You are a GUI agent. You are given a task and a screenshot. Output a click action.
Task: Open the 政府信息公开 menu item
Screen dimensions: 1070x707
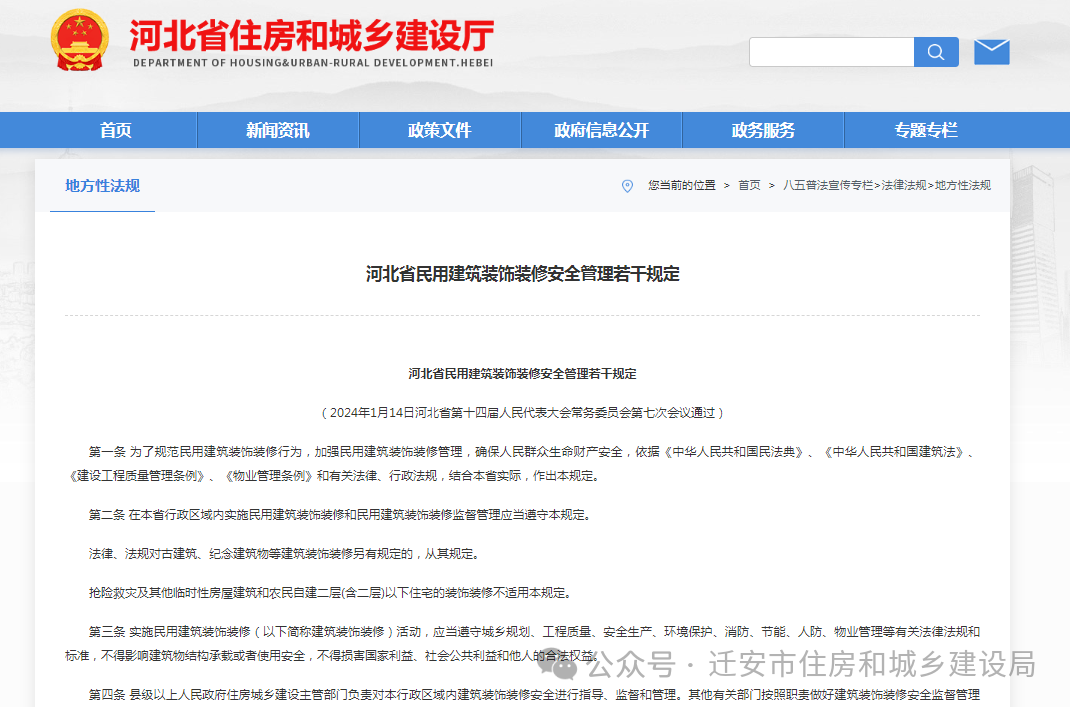click(x=601, y=130)
